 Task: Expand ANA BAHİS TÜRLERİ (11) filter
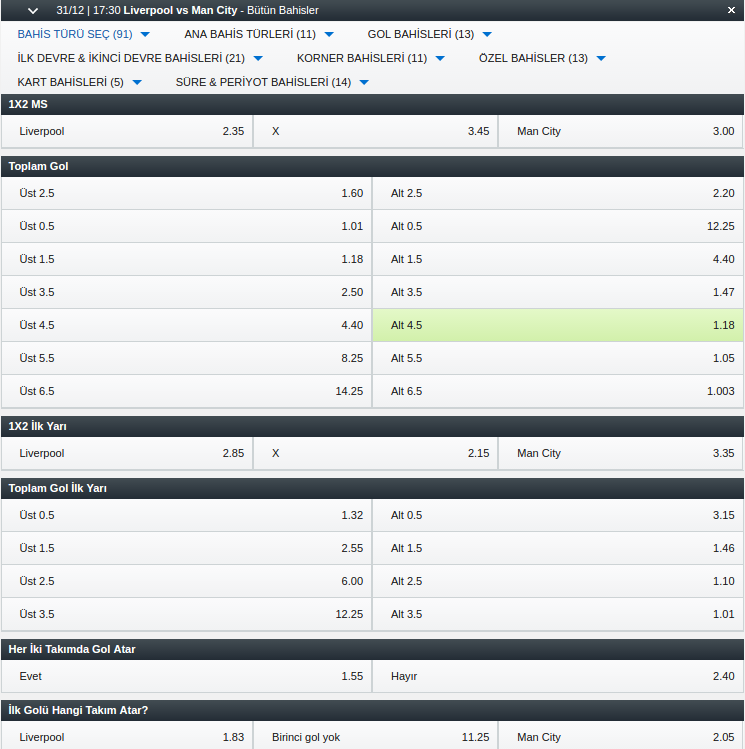pos(259,34)
